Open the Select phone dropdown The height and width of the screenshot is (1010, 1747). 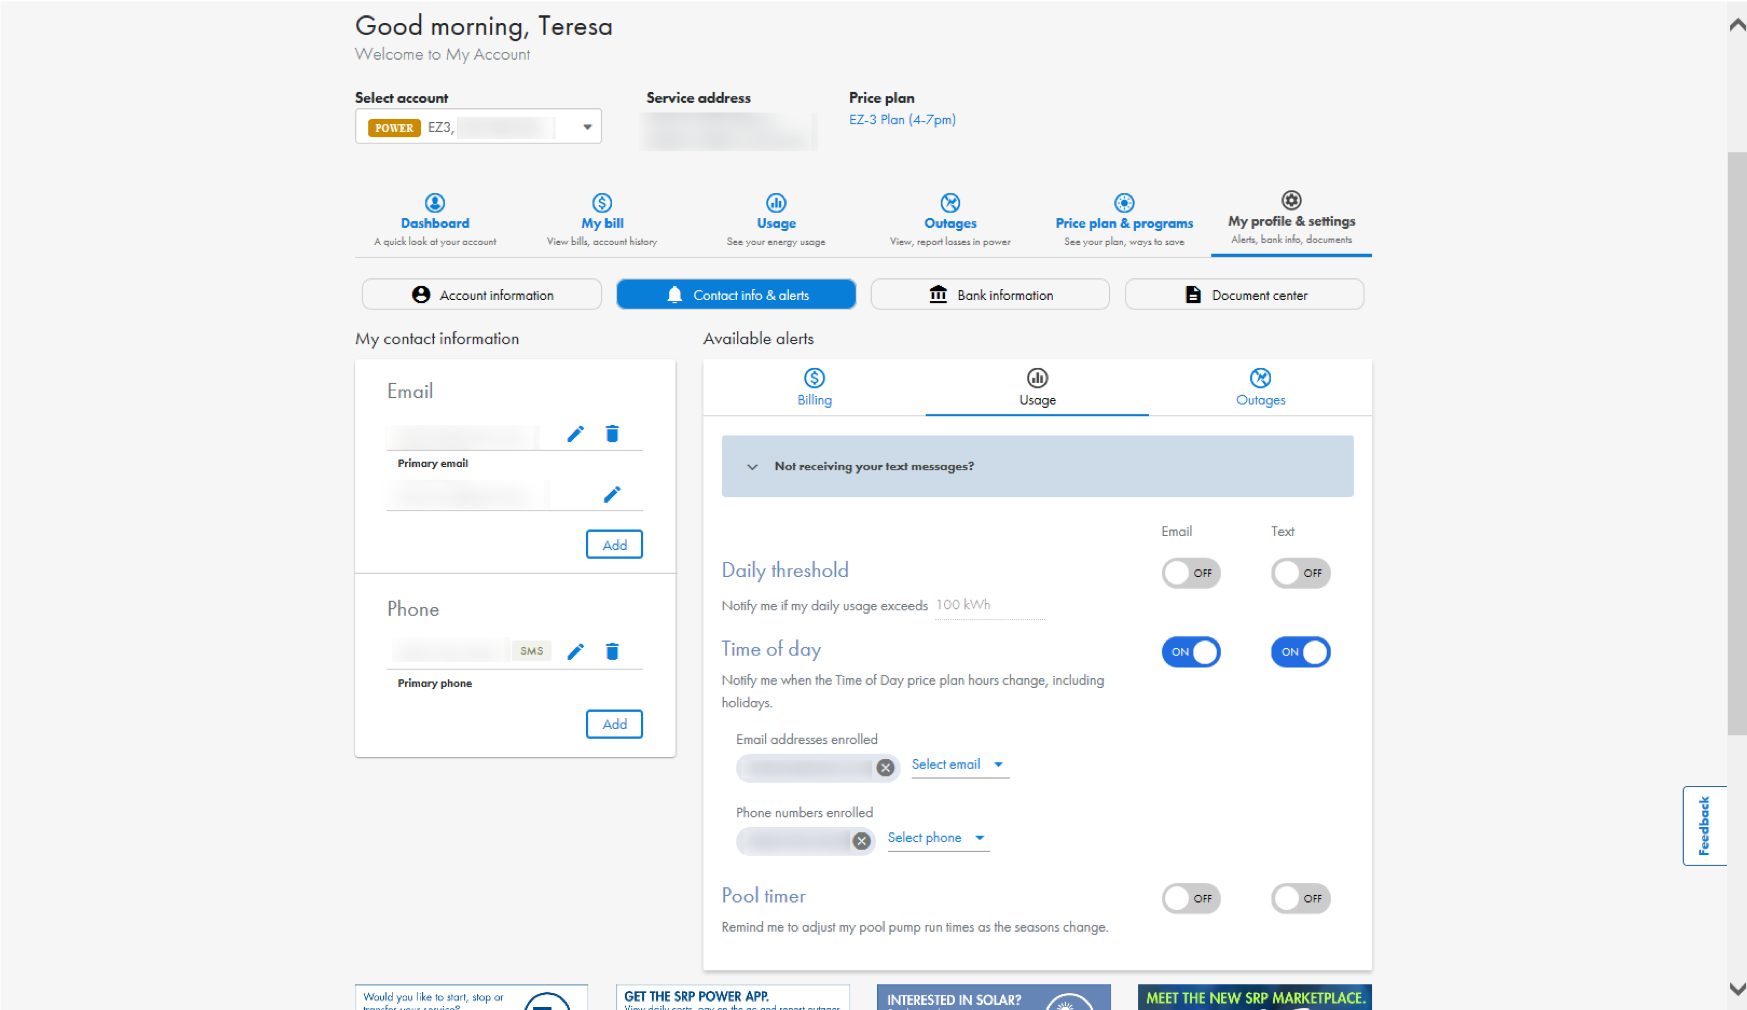937,838
